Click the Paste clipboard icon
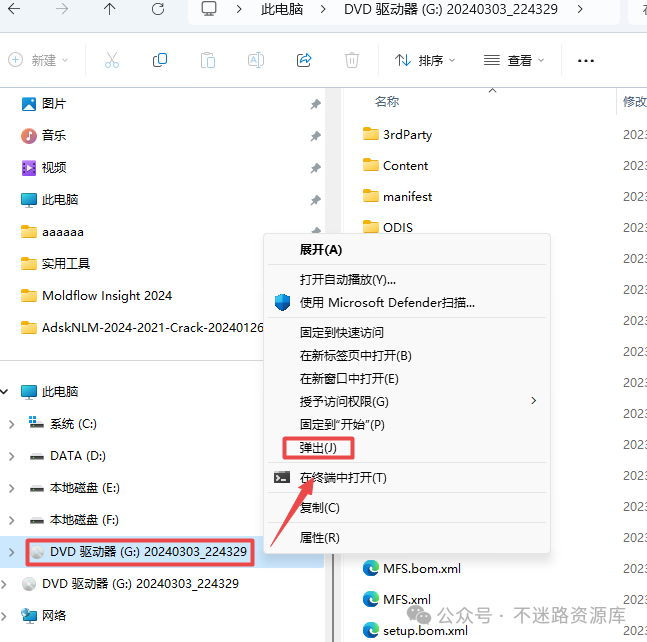This screenshot has height=642, width=647. tap(208, 60)
